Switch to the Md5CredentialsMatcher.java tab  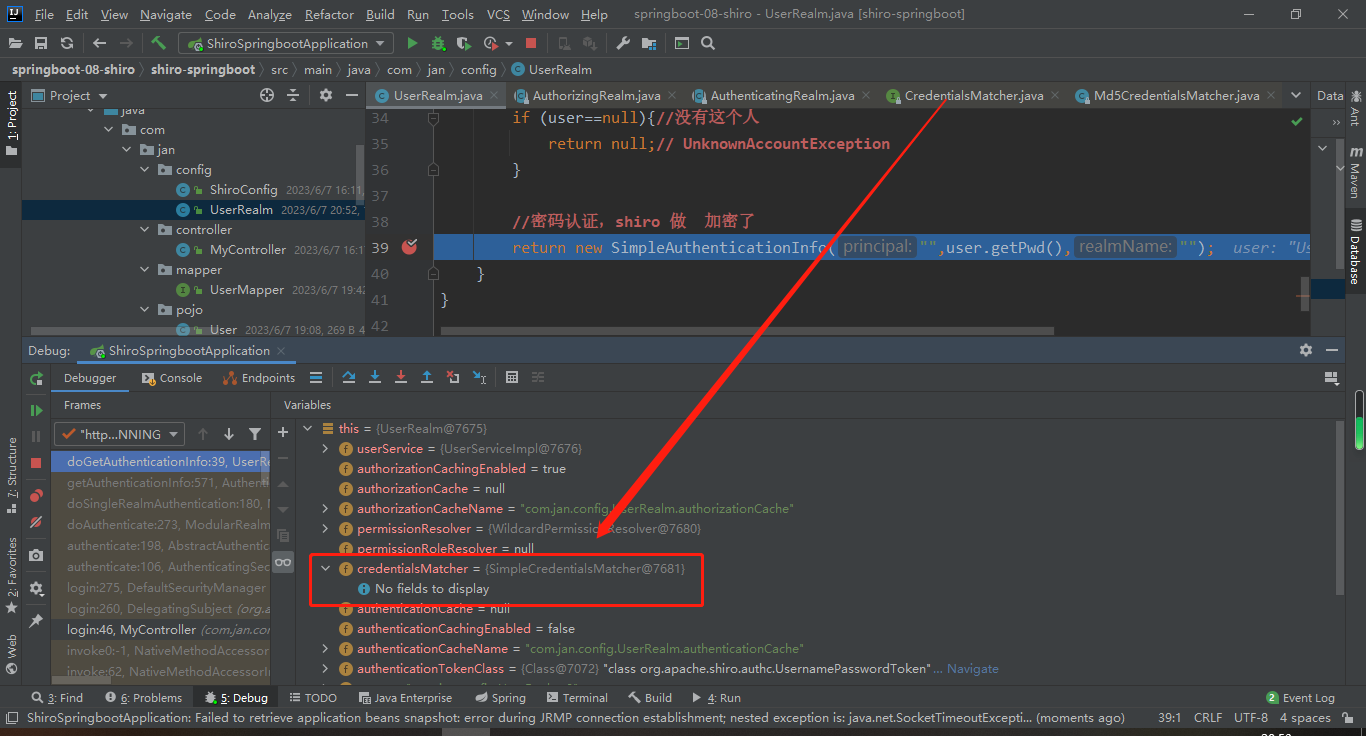tap(1176, 96)
